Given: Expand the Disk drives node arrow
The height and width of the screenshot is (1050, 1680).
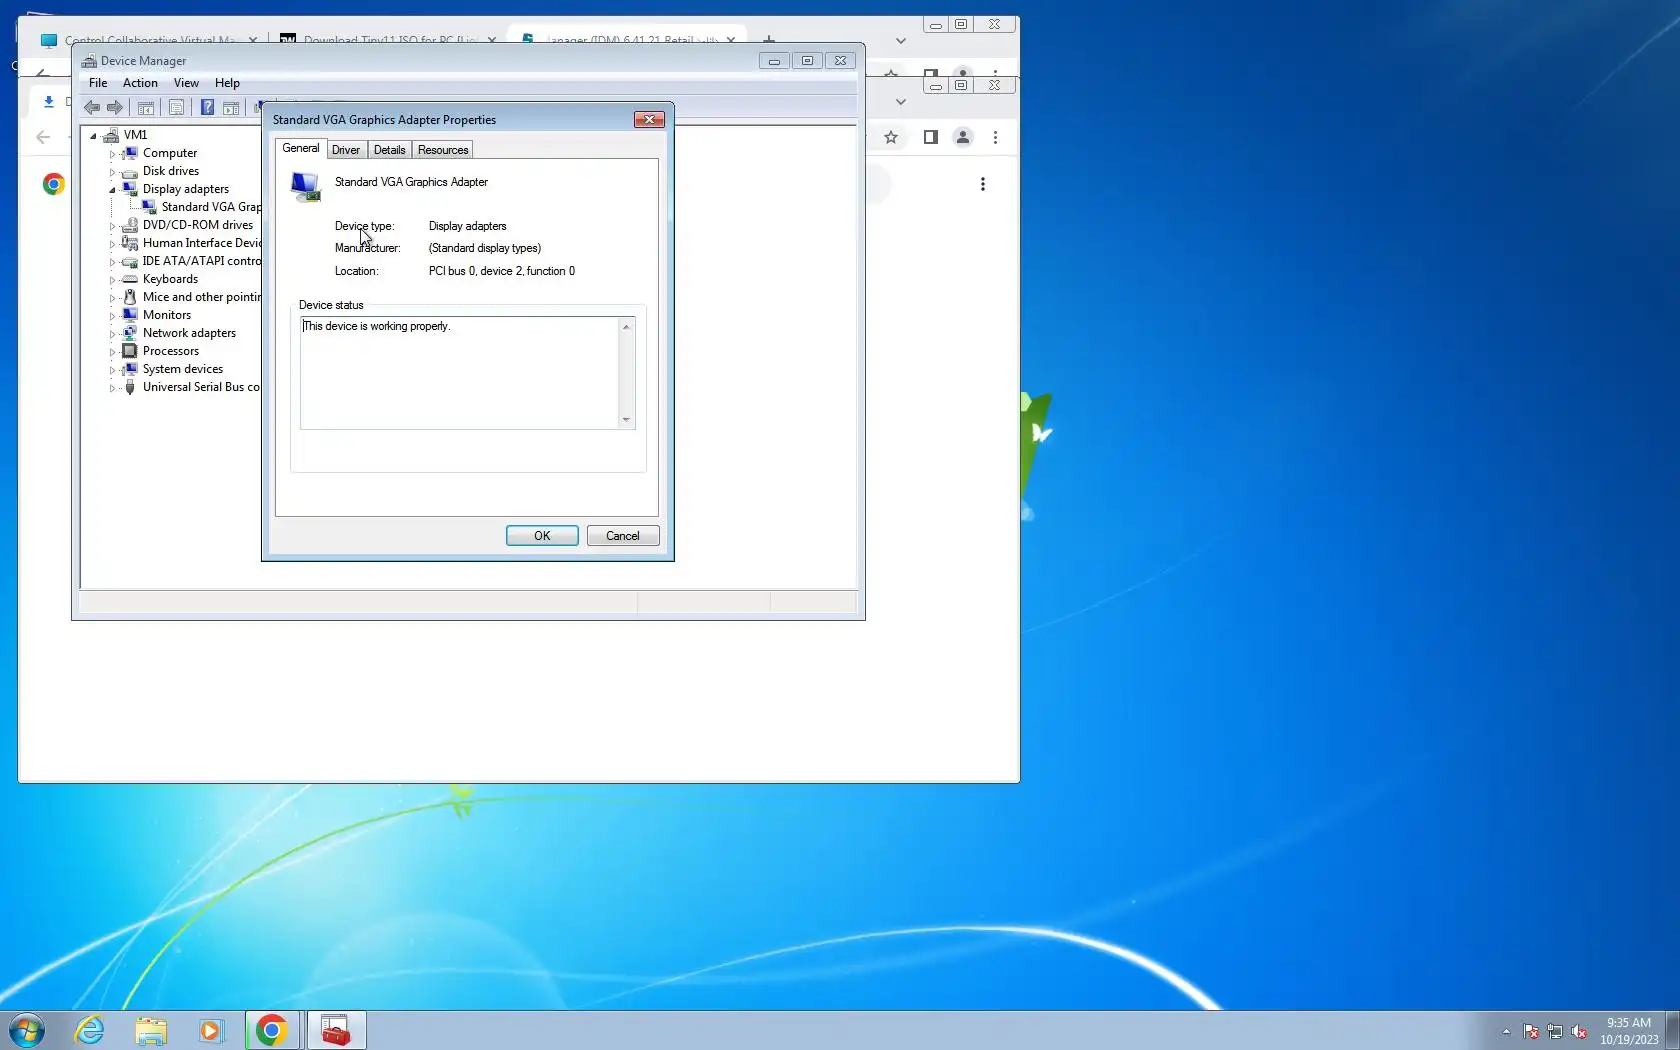Looking at the screenshot, I should 112,172.
